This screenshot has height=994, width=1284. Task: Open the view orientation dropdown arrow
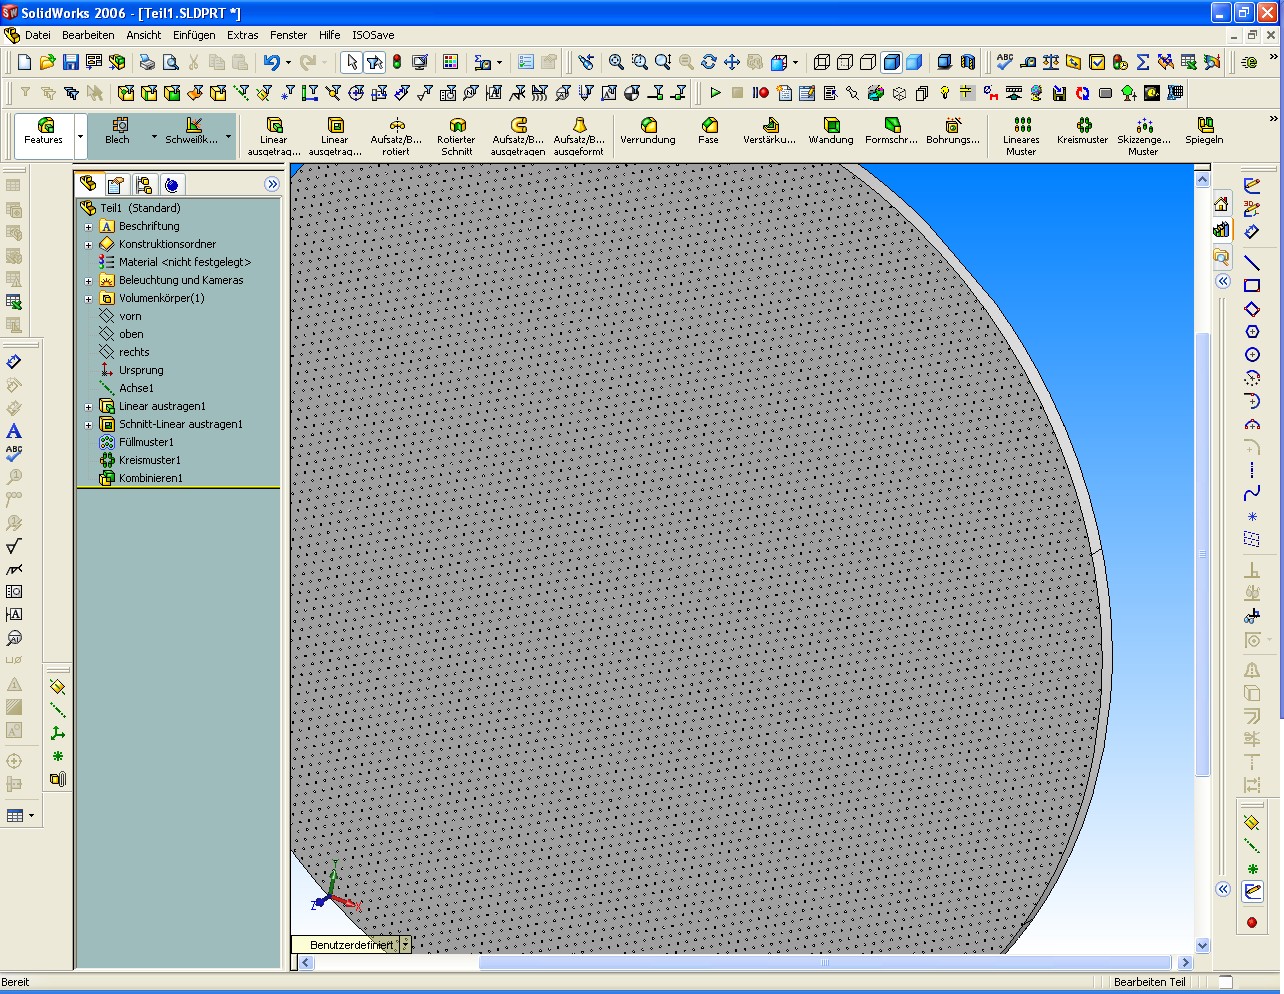(796, 62)
